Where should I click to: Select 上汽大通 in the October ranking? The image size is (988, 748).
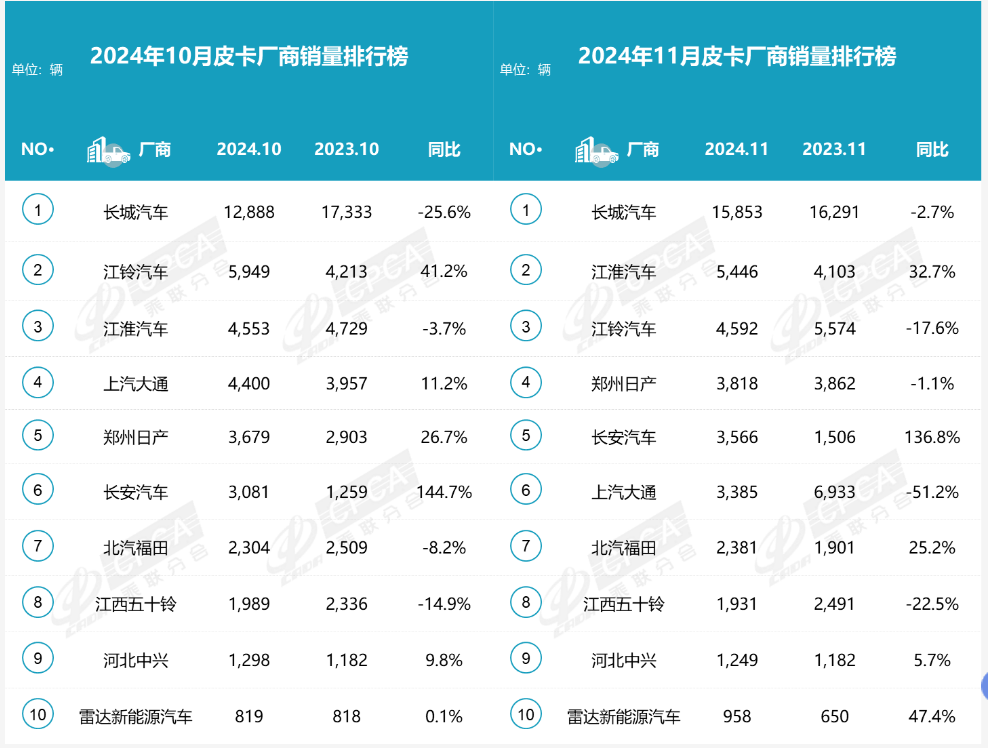pos(135,384)
